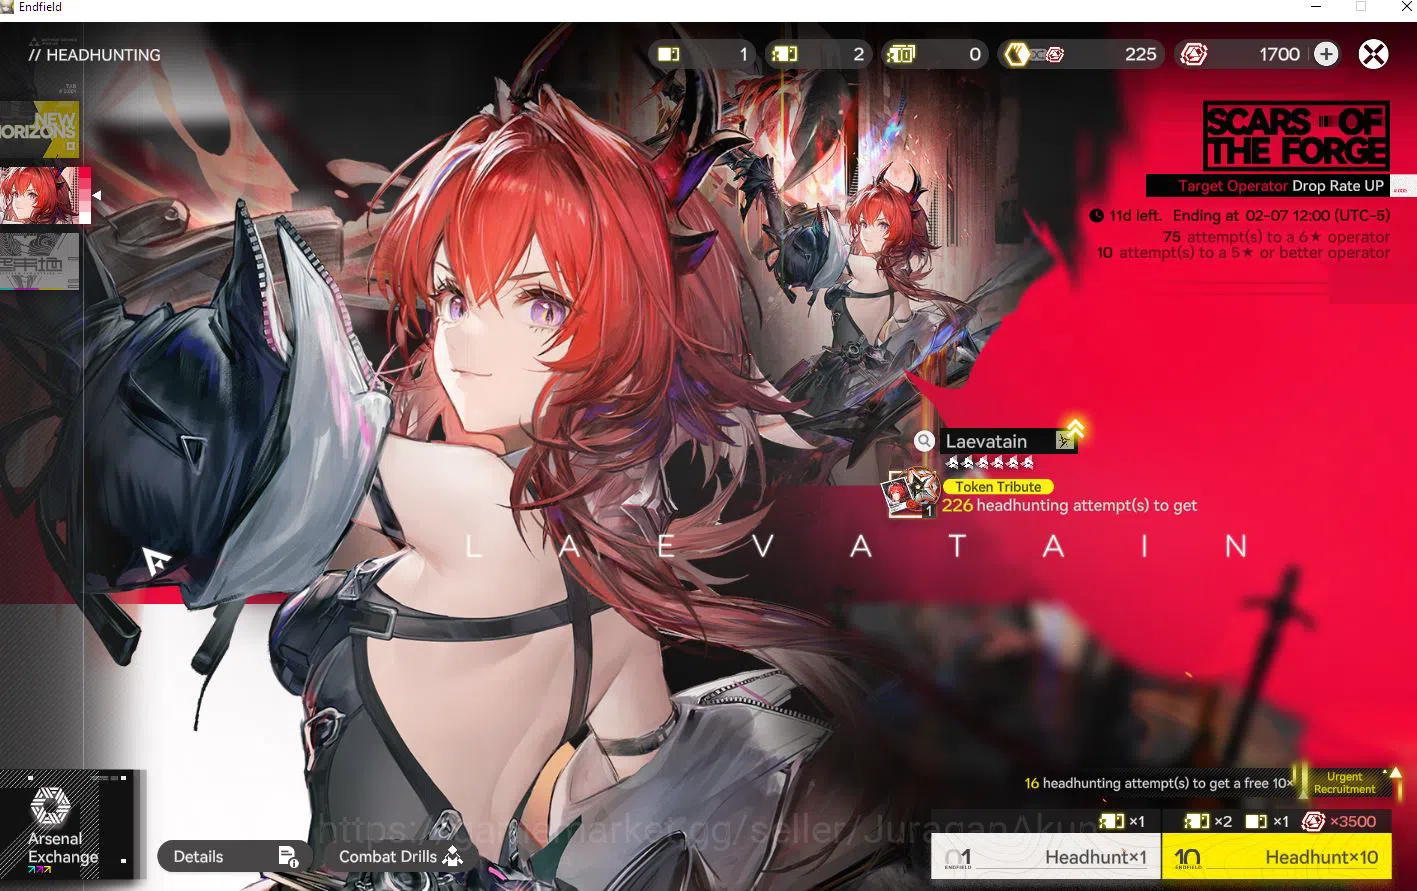
Task: Check the single permit counter showing 1
Action: point(703,54)
